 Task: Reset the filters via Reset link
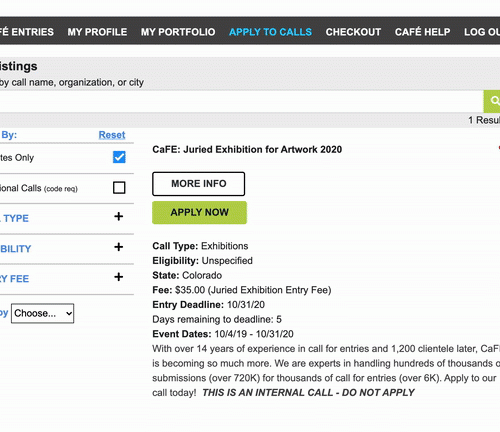(112, 135)
